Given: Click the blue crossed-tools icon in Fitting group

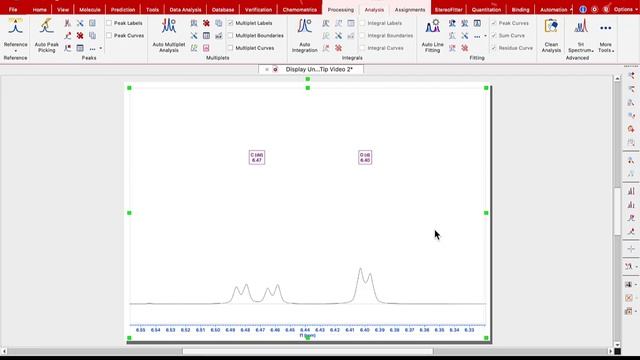Looking at the screenshot, I should 464,36.
